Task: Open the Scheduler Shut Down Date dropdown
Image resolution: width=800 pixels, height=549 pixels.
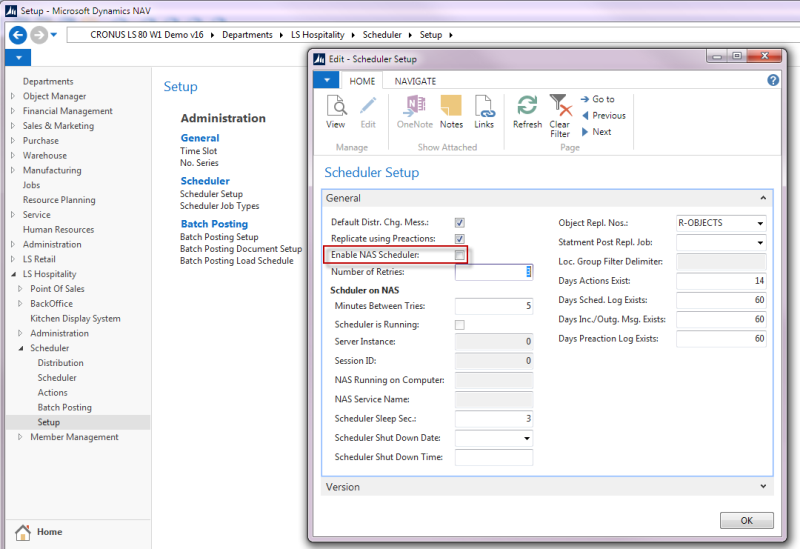Action: pyautogui.click(x=527, y=438)
